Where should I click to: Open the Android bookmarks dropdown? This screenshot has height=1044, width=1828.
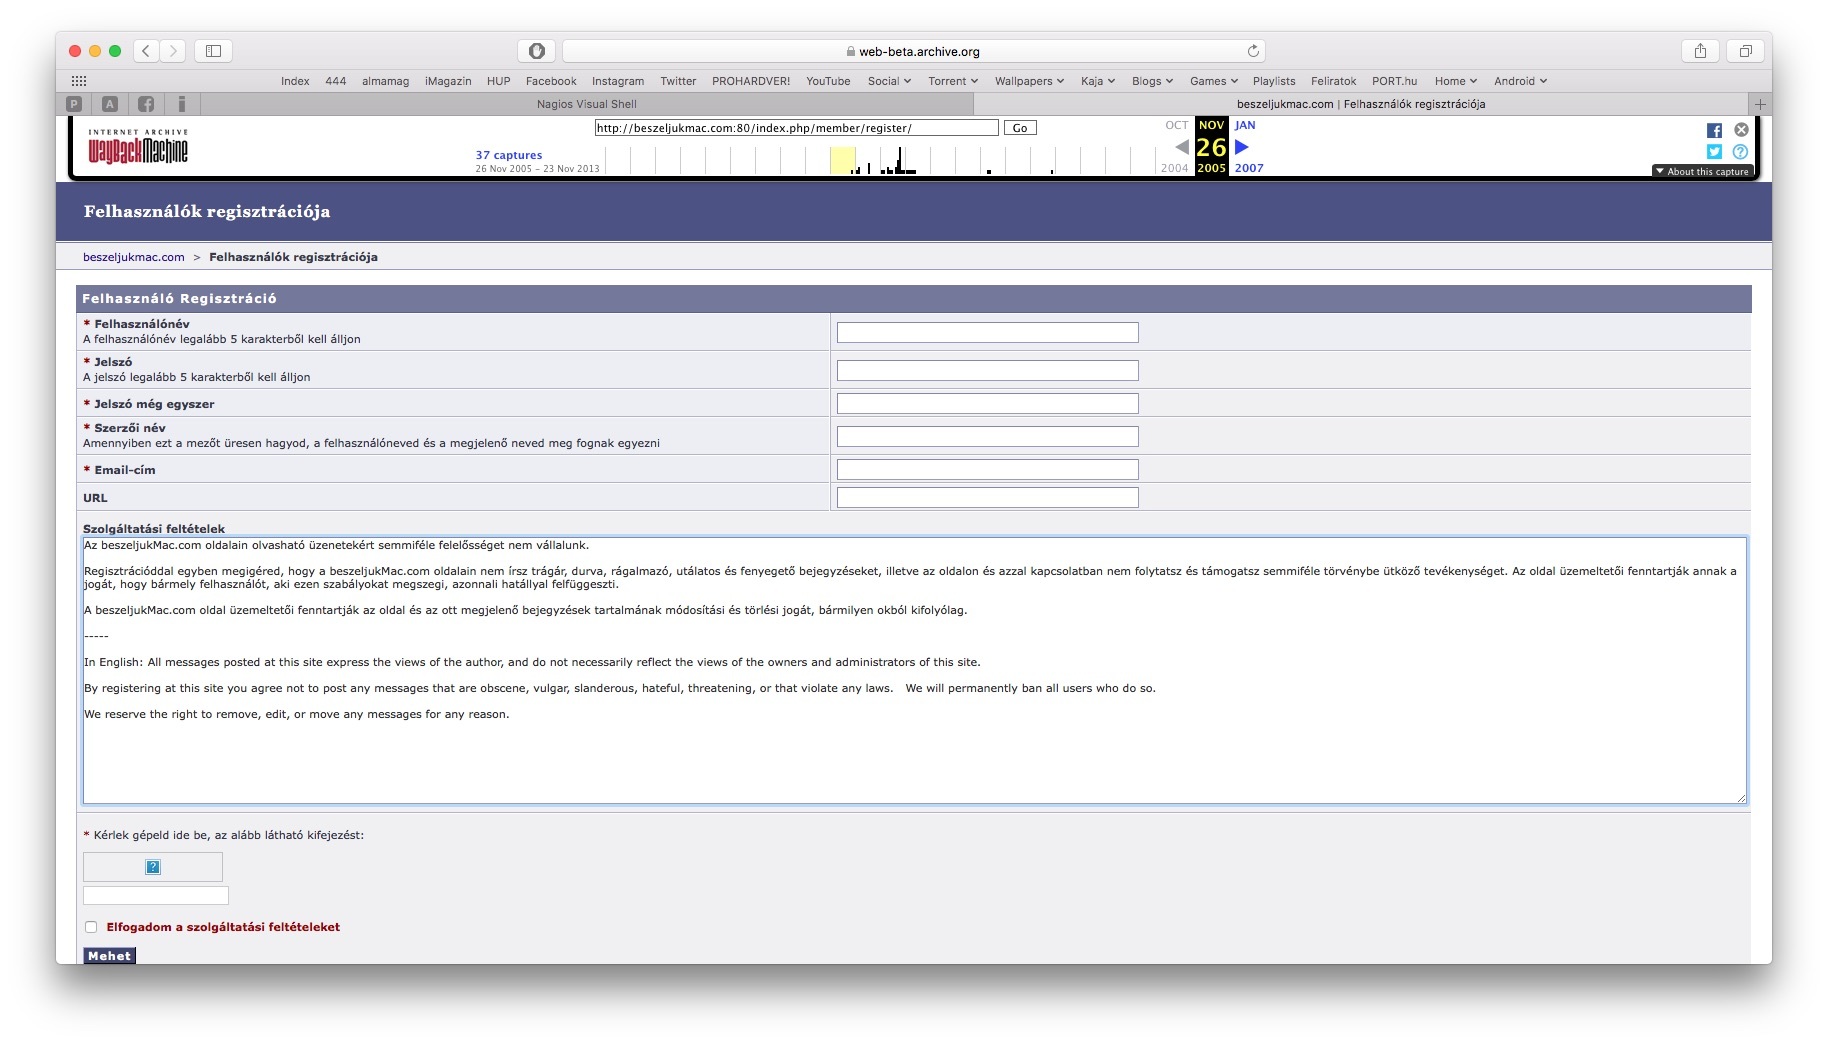1520,81
